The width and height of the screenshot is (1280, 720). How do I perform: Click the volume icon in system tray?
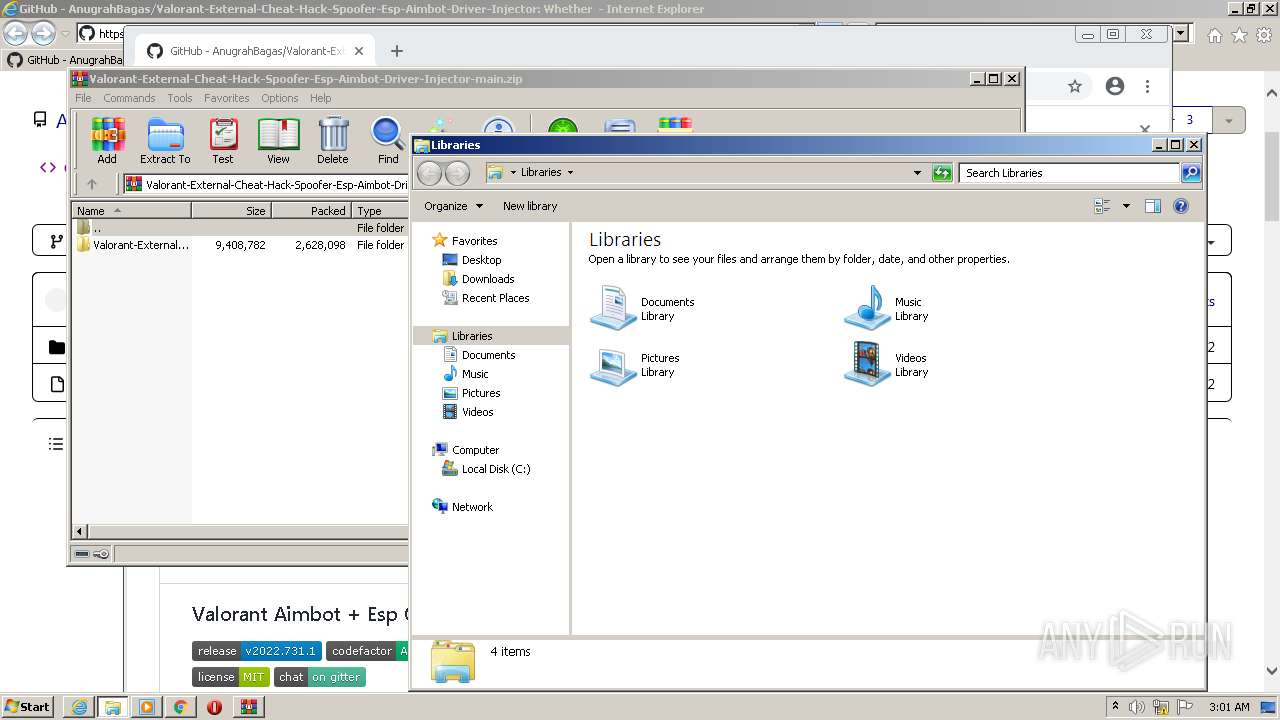[1137, 707]
